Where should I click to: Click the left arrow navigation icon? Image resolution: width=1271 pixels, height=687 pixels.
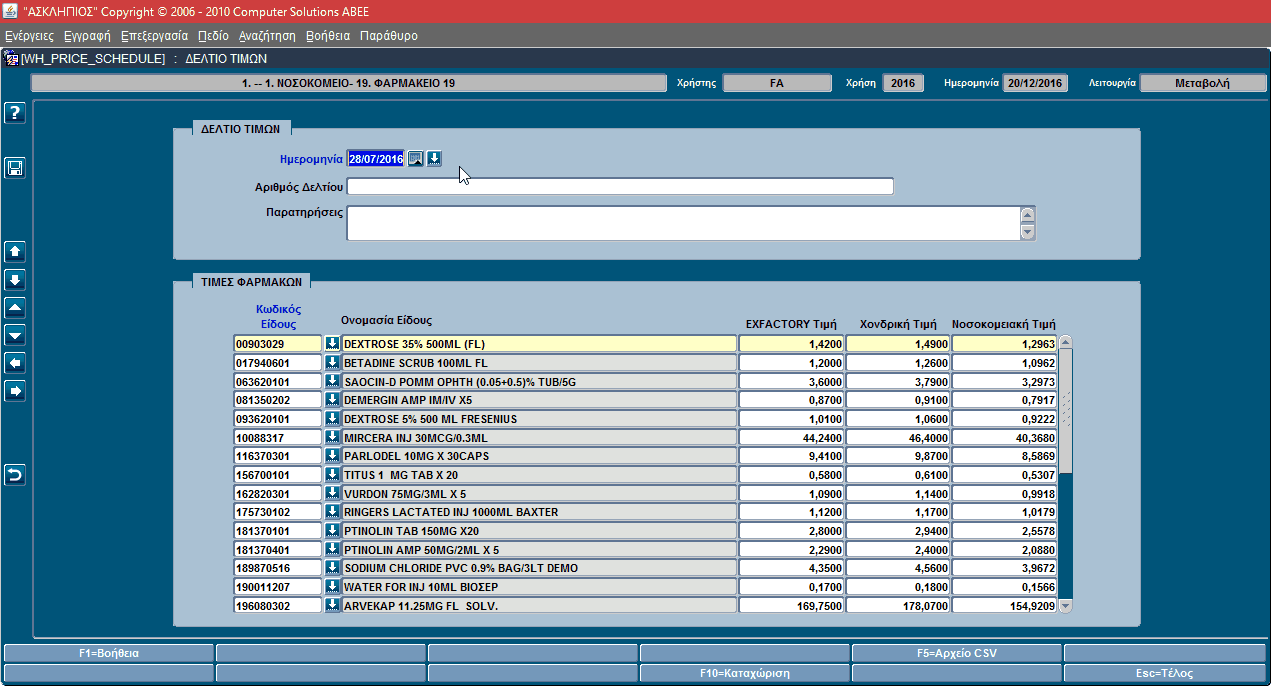click(x=15, y=363)
